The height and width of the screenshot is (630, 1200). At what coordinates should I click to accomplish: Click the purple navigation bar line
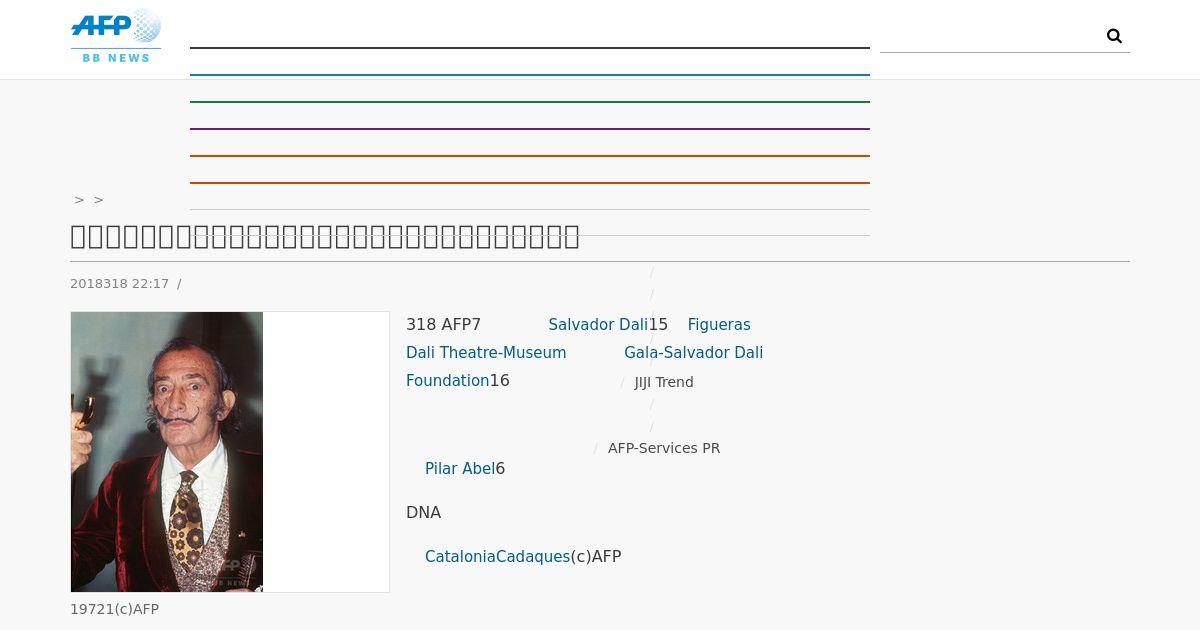pos(530,129)
